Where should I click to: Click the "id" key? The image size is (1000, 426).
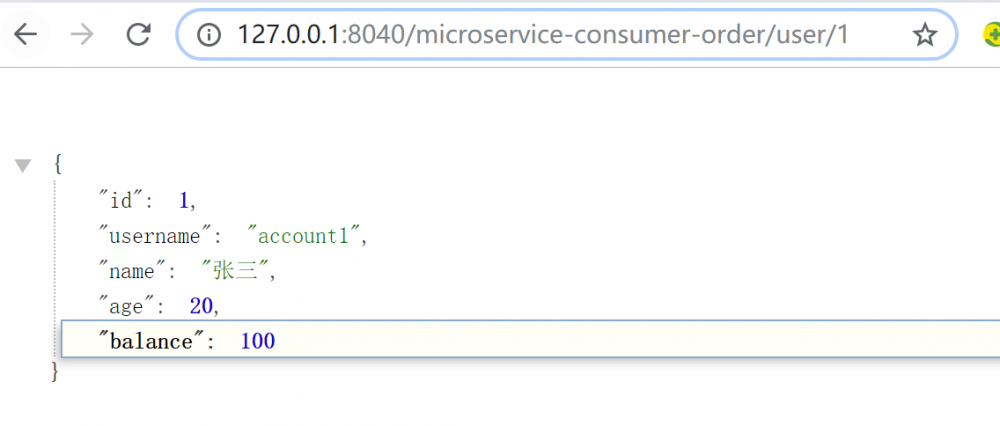121,201
